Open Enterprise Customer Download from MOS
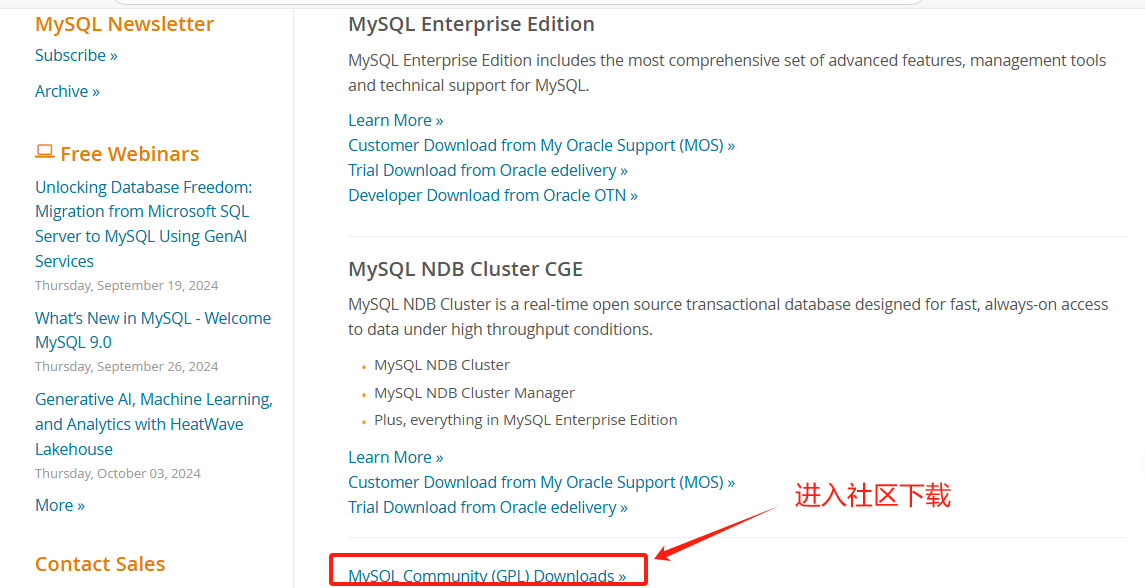The height and width of the screenshot is (588, 1145). 541,145
